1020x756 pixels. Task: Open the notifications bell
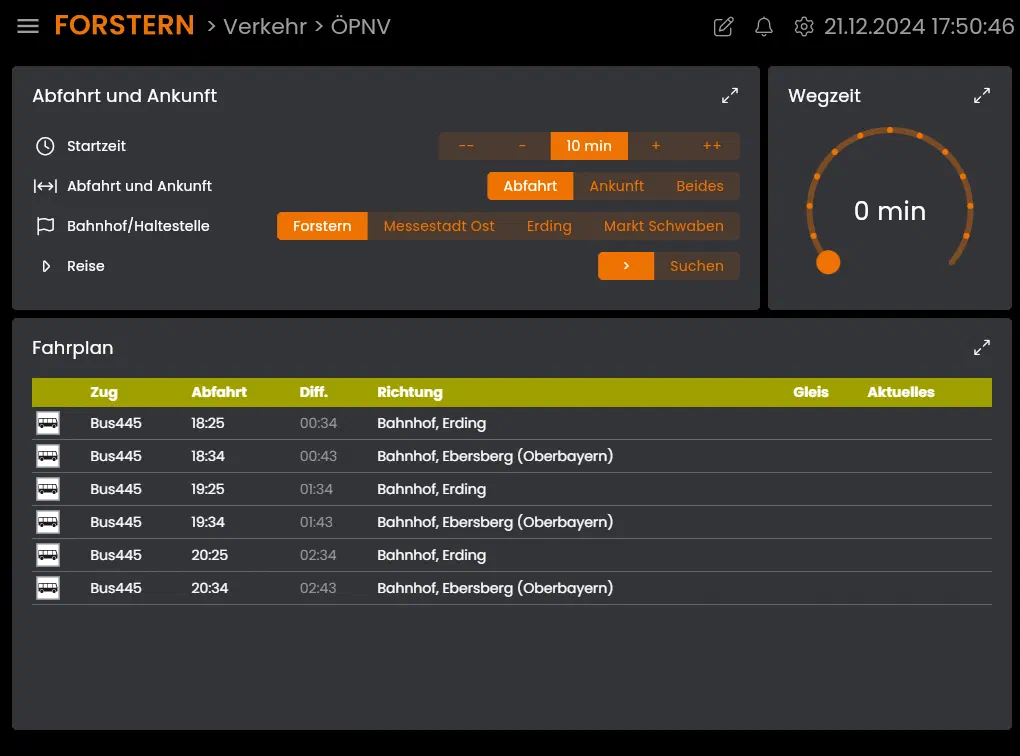[x=764, y=27]
